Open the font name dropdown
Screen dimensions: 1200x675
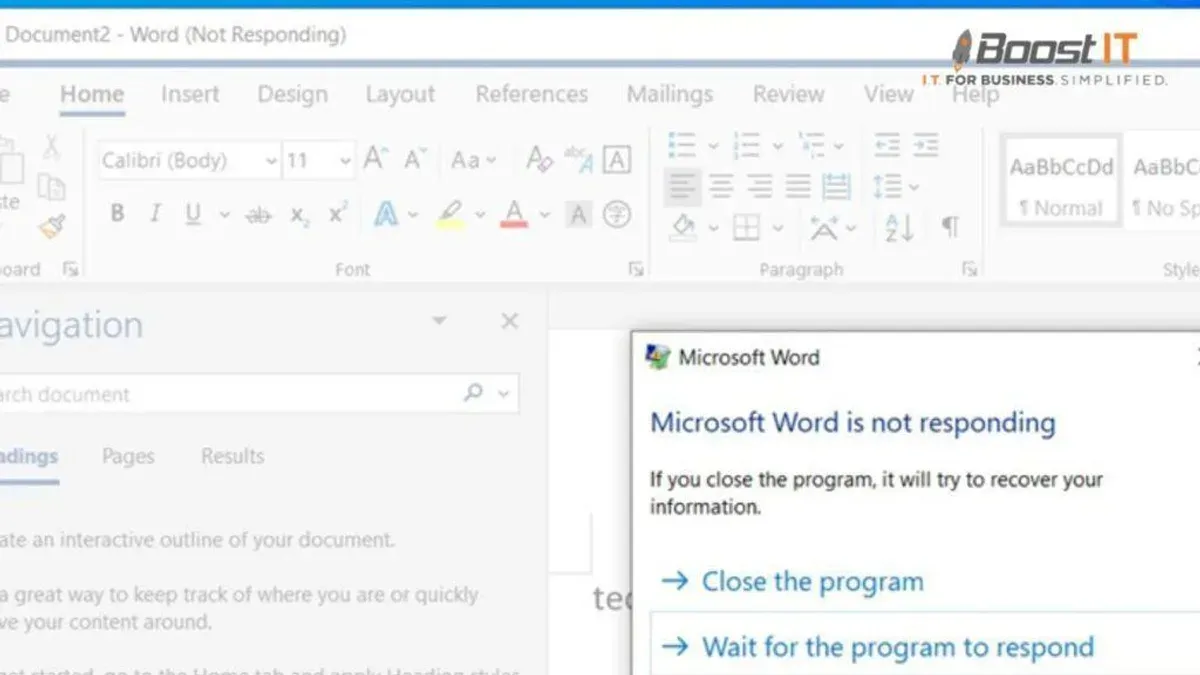point(271,161)
